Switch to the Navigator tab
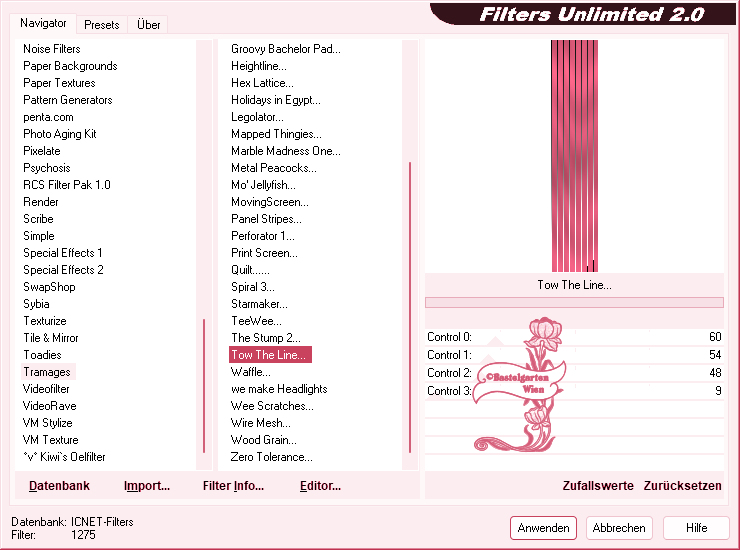Image resolution: width=740 pixels, height=550 pixels. tap(43, 23)
